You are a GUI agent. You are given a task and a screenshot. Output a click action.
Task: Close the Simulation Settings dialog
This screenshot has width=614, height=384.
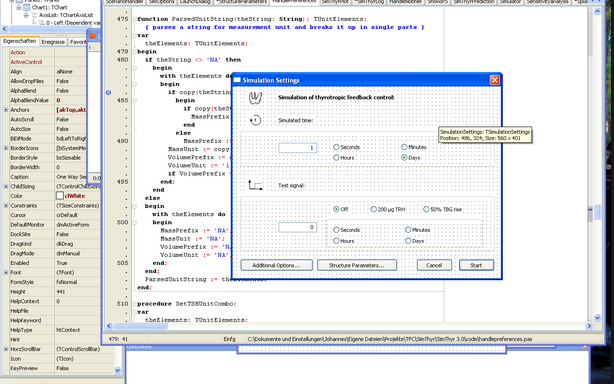pyautogui.click(x=495, y=80)
